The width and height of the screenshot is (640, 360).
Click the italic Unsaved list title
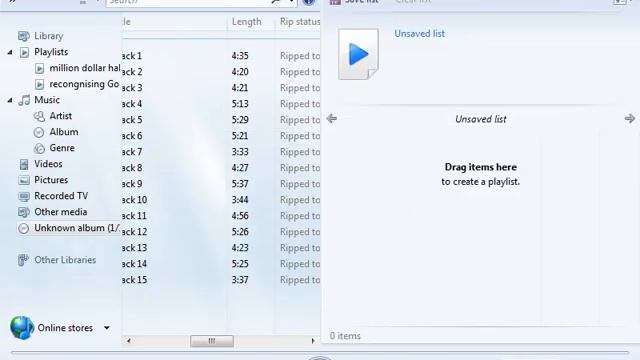point(480,119)
